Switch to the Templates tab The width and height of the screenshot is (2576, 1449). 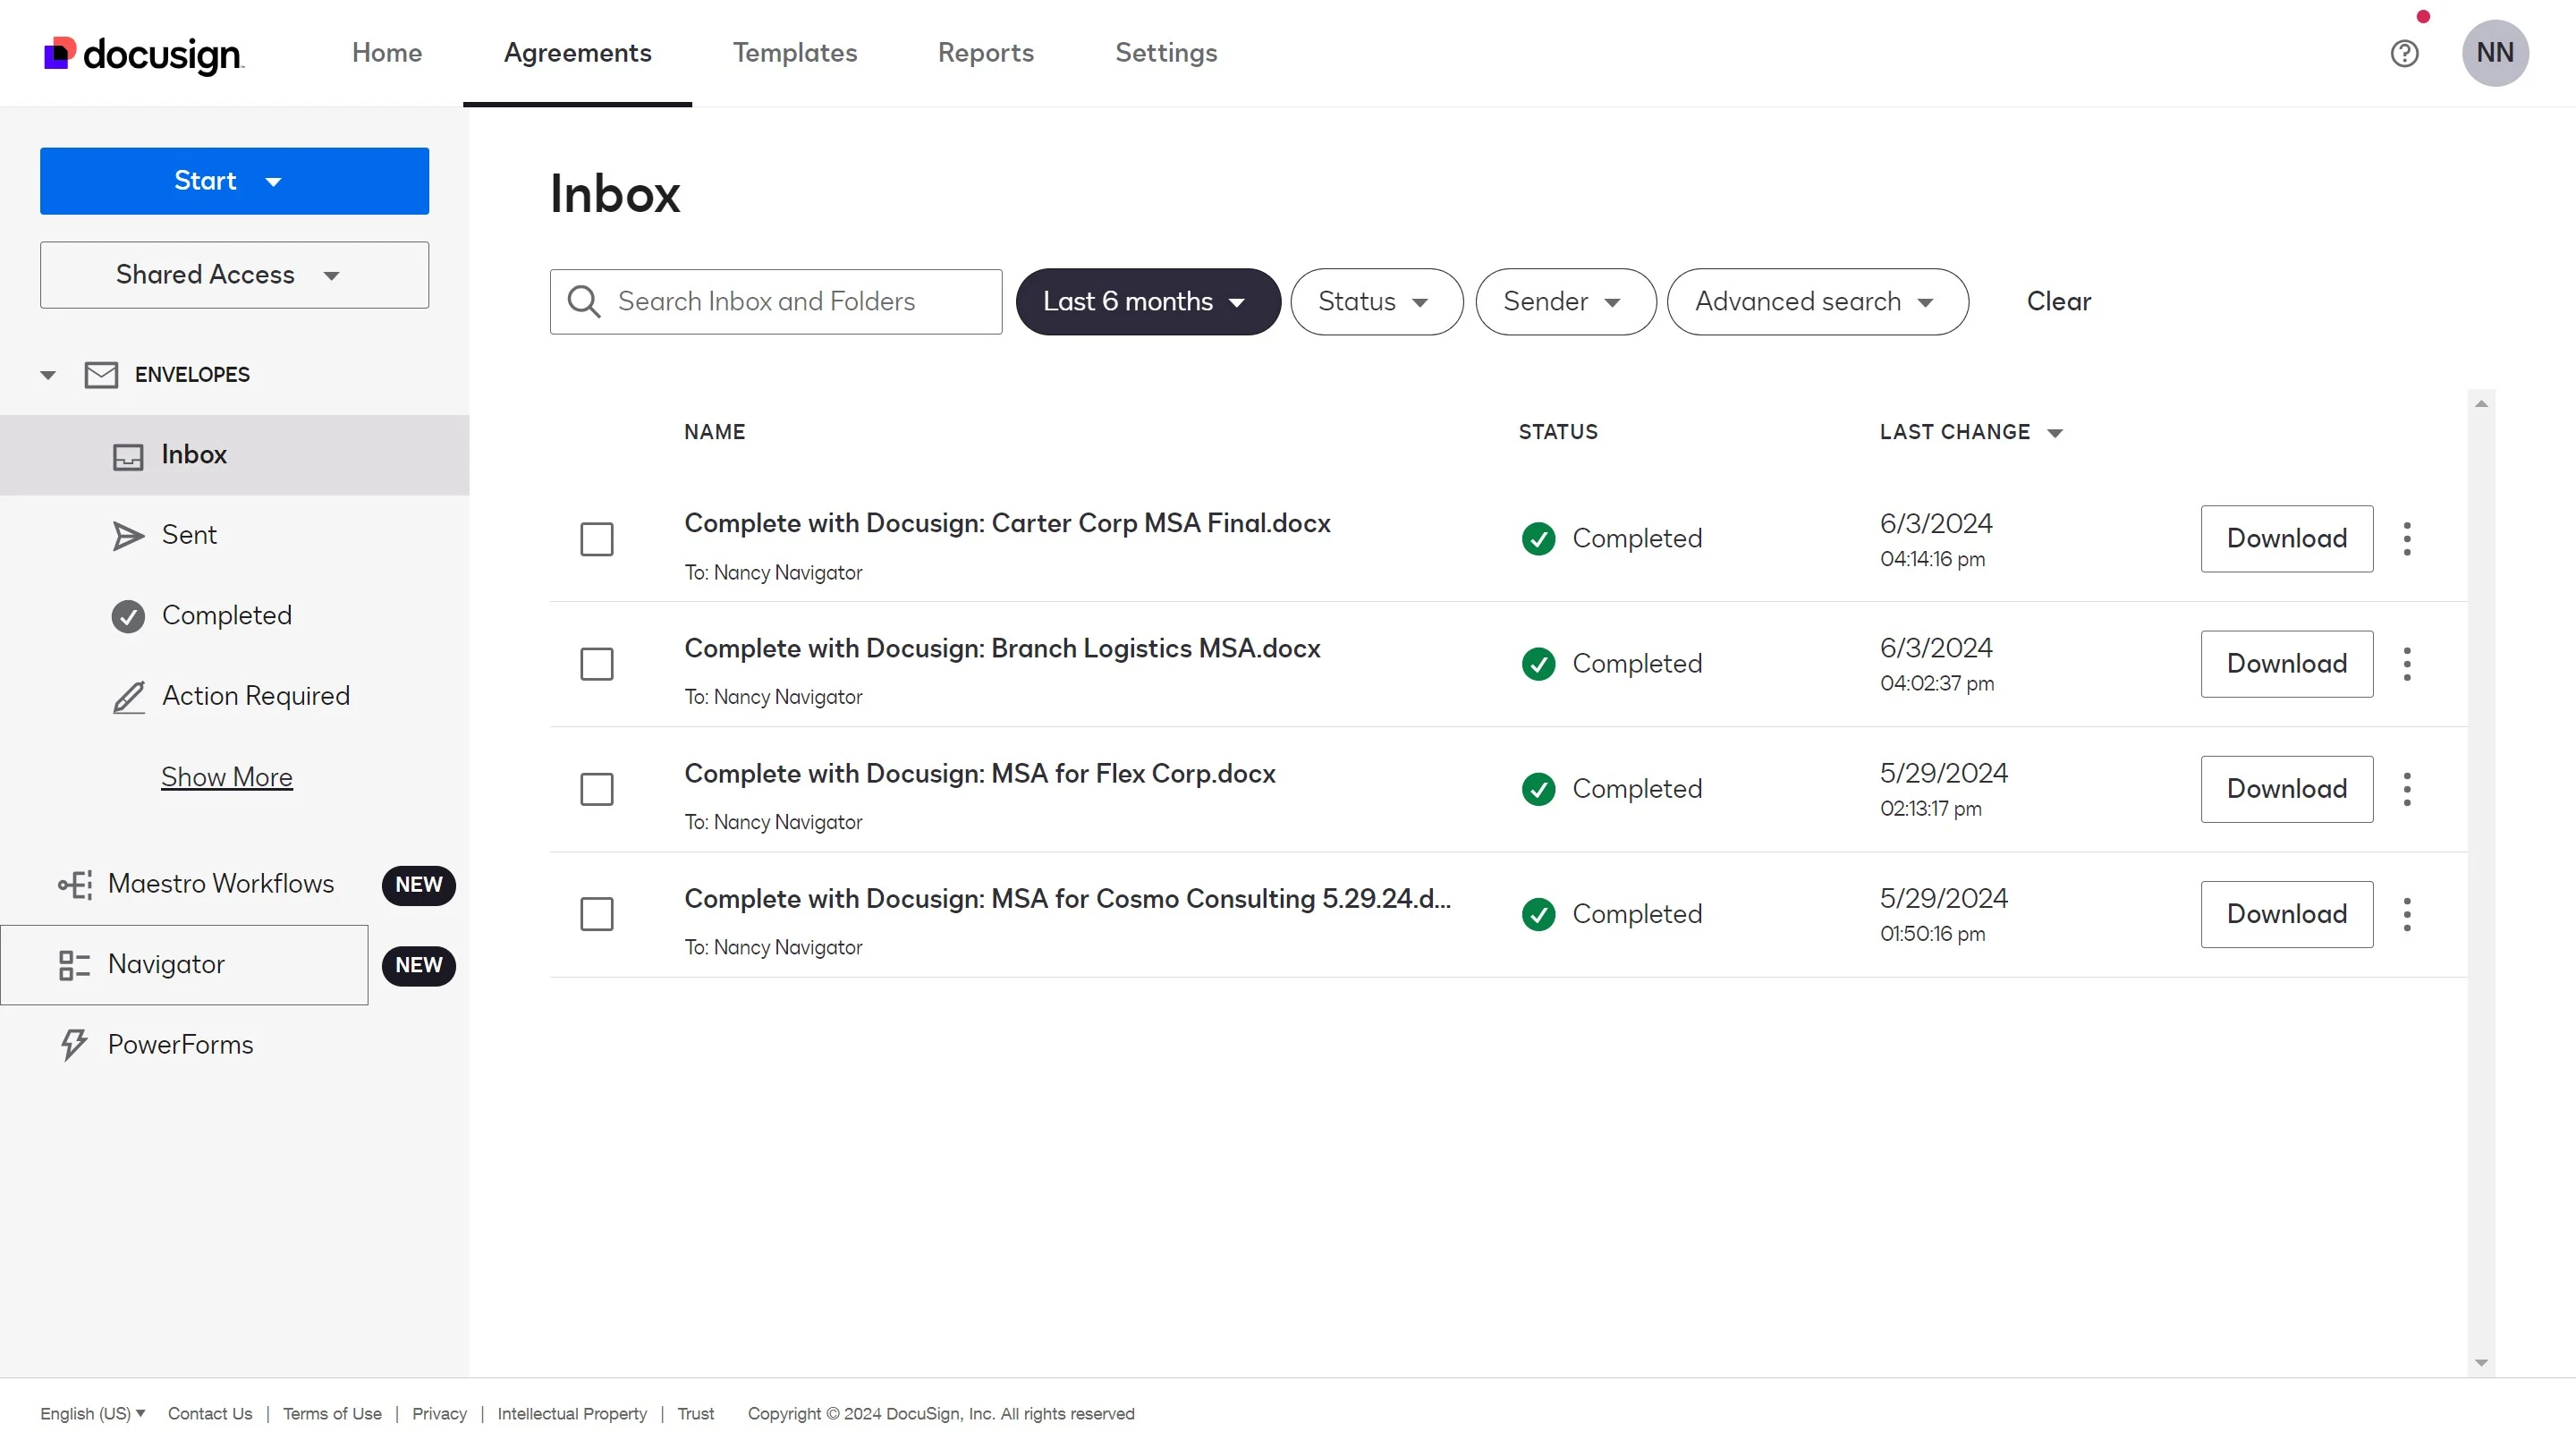point(794,53)
